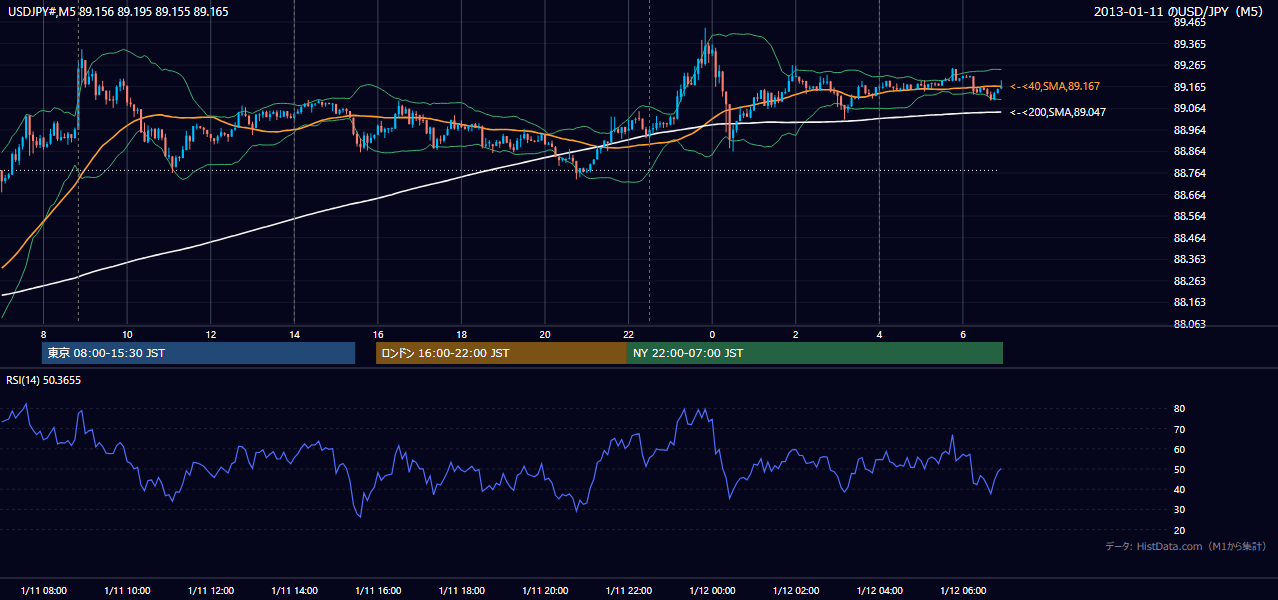Select the NY 22:00-07:00 JST session bar
This screenshot has height=600, width=1278.
pyautogui.click(x=815, y=353)
